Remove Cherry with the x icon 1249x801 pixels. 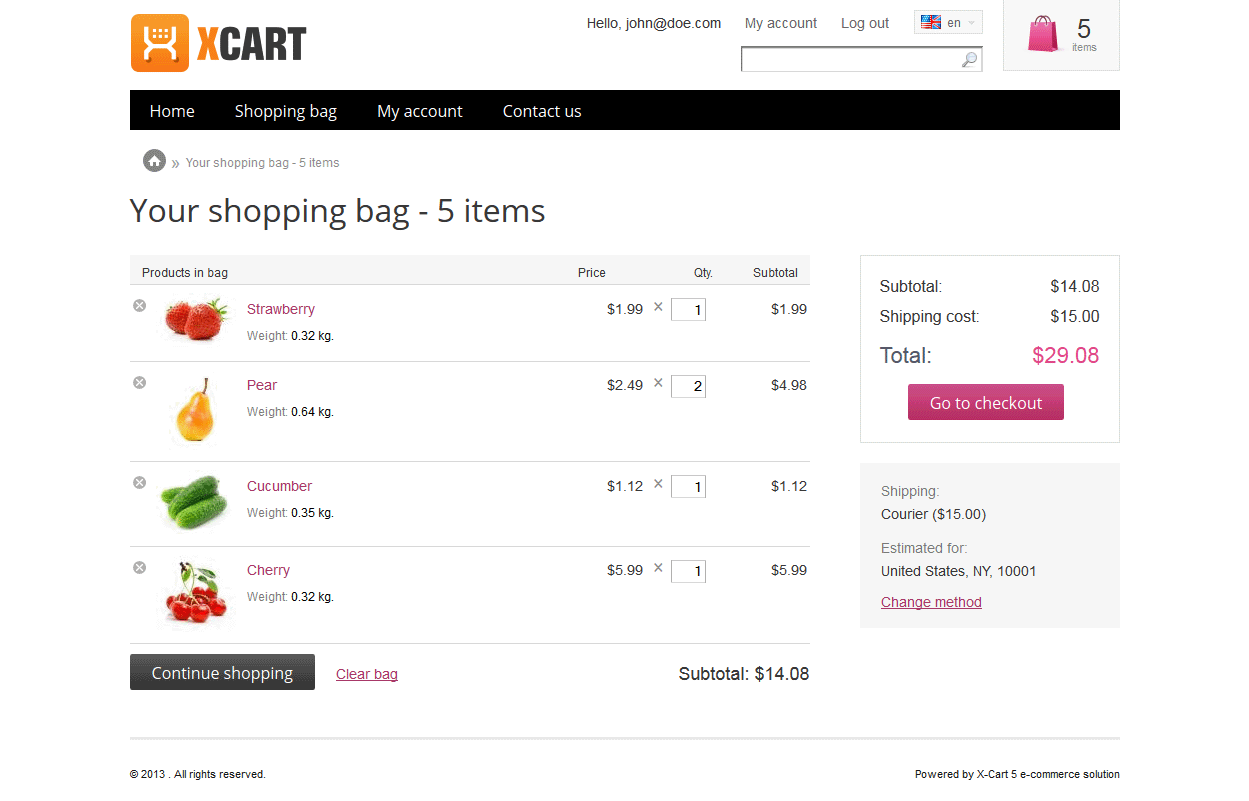pyautogui.click(x=140, y=568)
